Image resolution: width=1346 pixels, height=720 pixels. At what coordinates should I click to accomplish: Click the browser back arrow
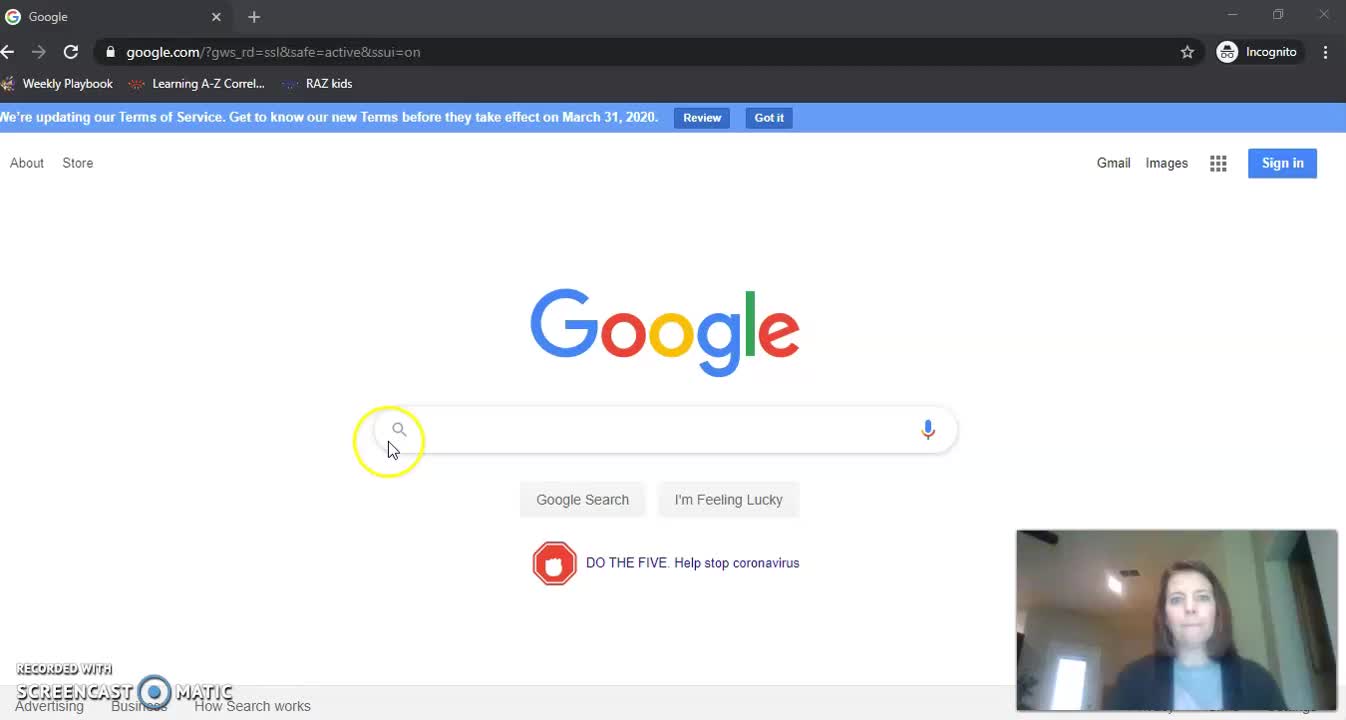(7, 52)
